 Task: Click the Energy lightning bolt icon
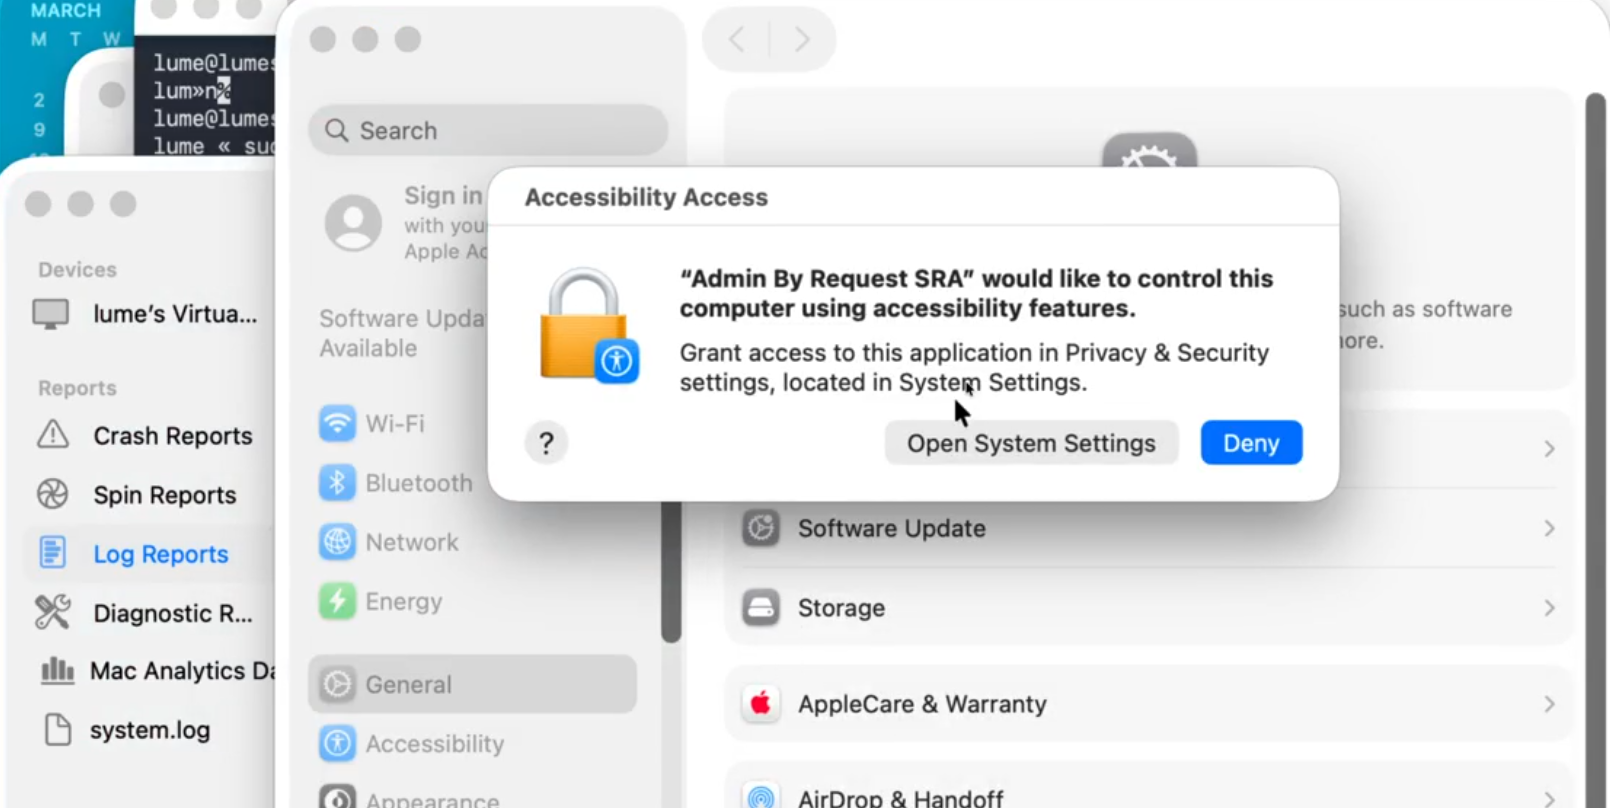(x=337, y=601)
